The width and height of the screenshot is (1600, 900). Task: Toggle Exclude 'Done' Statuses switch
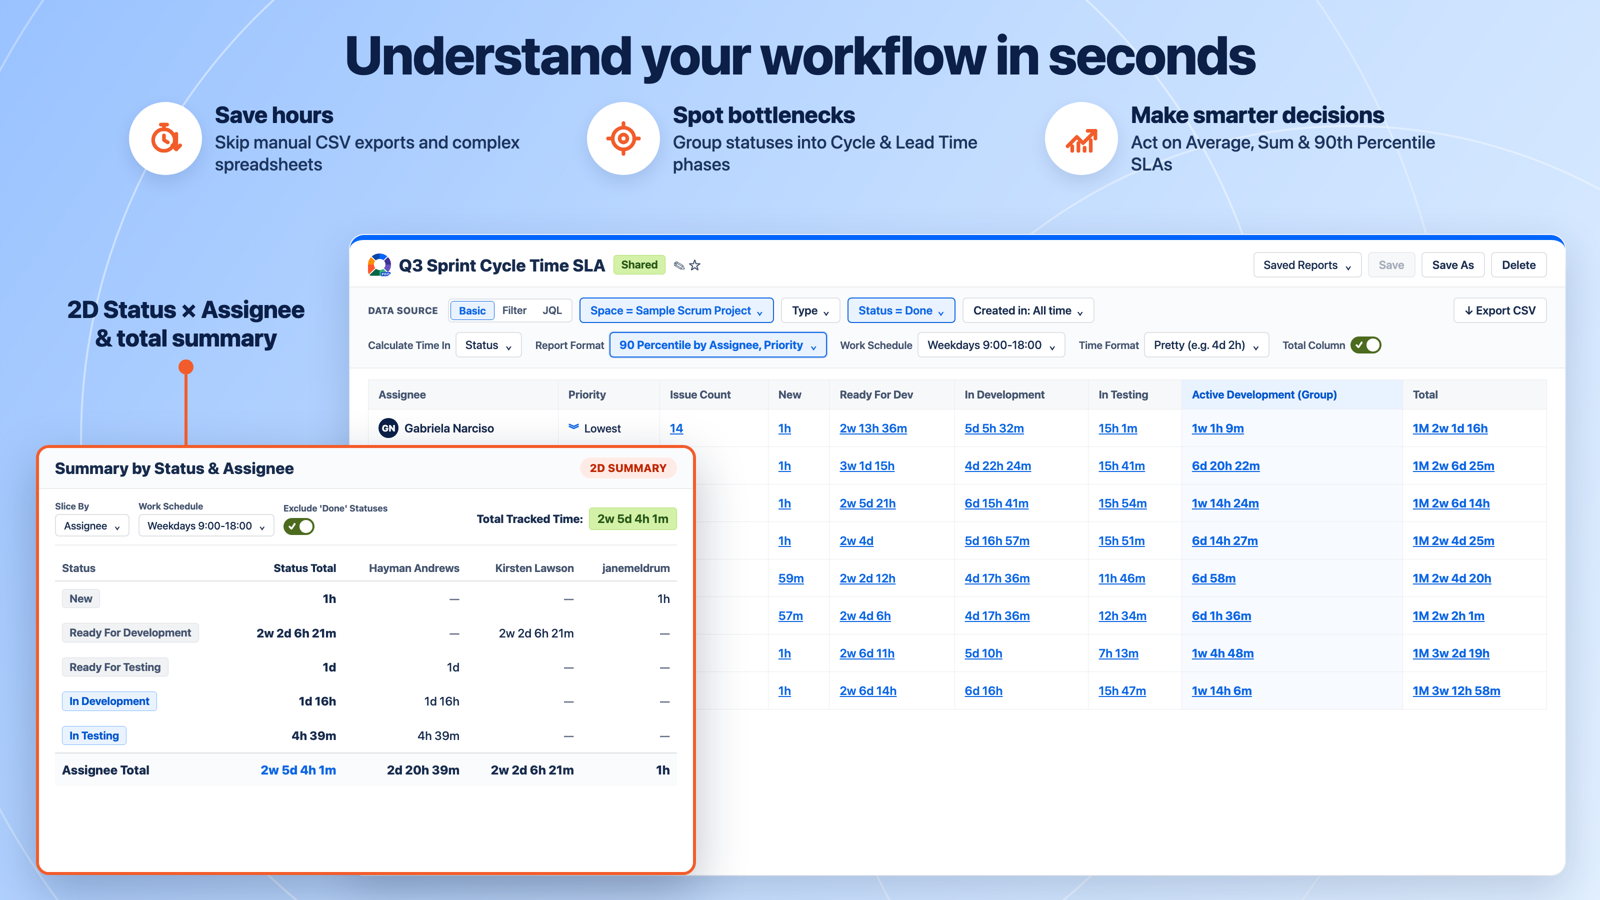point(299,526)
